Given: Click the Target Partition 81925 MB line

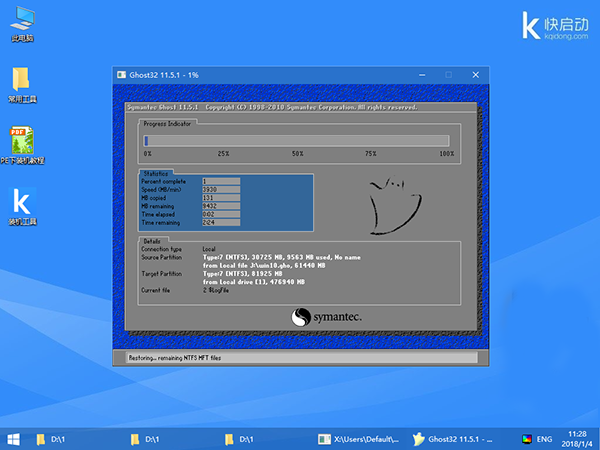Looking at the screenshot, I should pyautogui.click(x=243, y=274).
